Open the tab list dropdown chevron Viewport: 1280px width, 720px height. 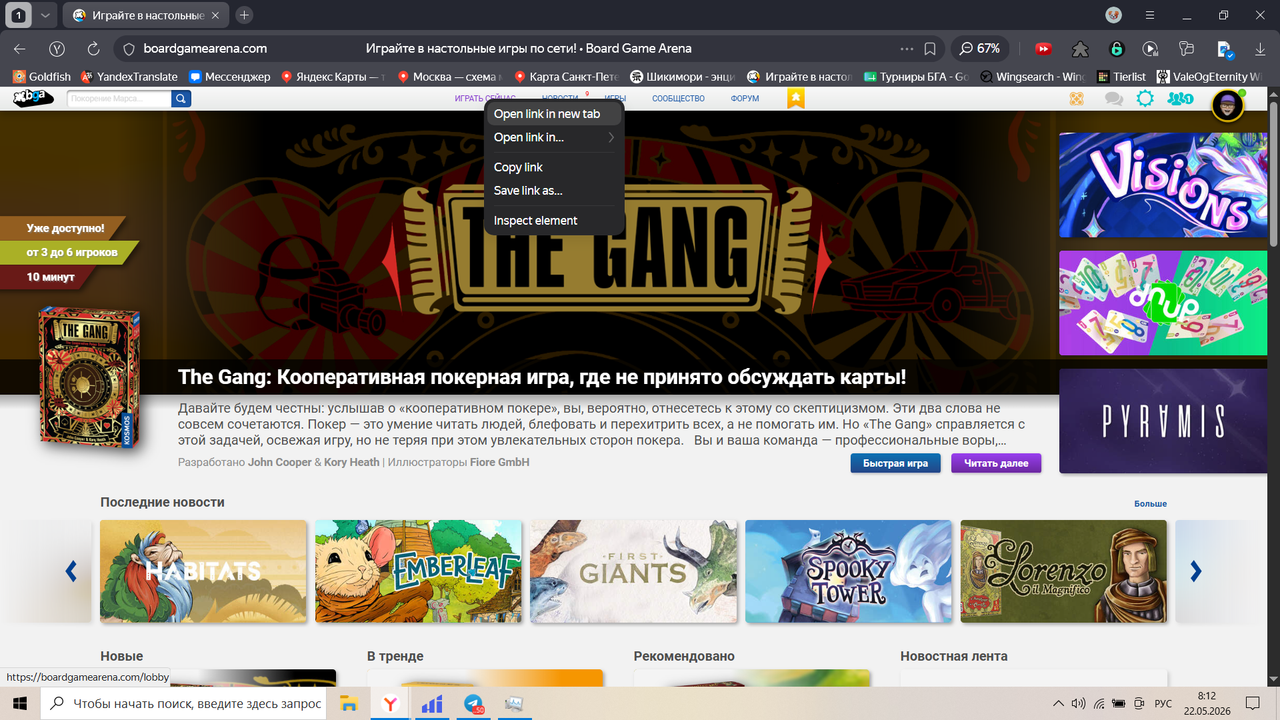(45, 15)
